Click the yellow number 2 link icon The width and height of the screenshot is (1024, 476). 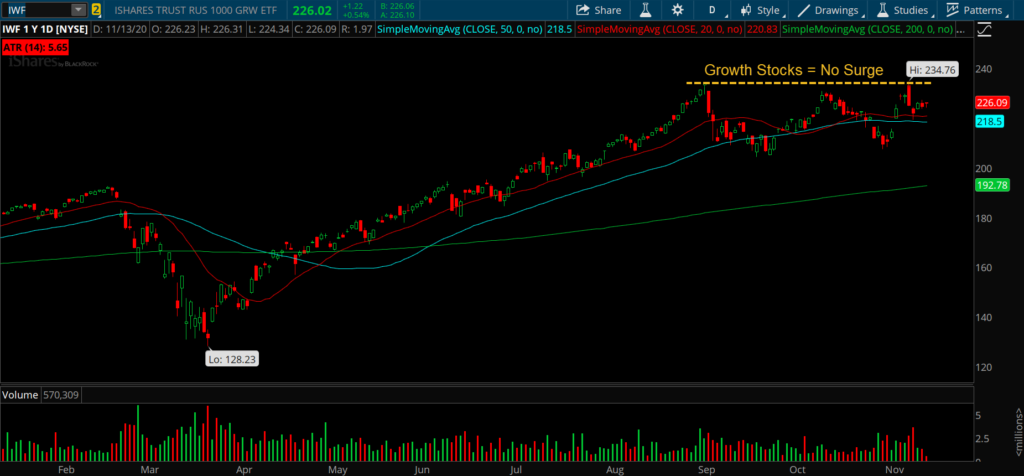coord(97,10)
